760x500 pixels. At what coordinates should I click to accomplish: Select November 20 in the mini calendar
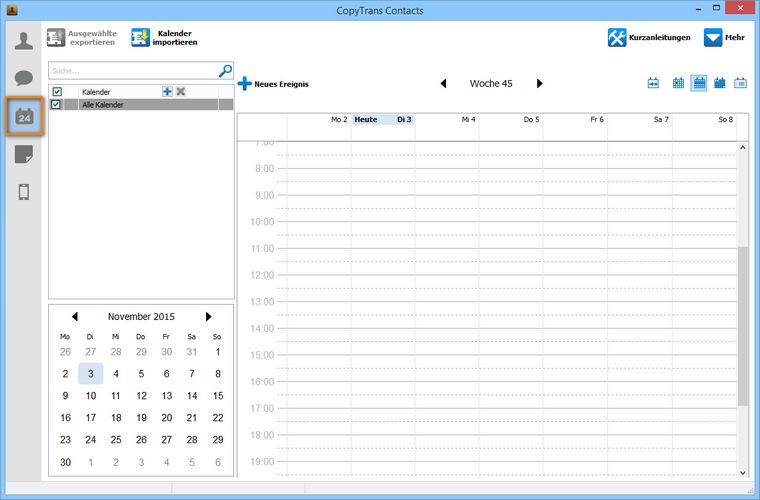pyautogui.click(x=167, y=418)
